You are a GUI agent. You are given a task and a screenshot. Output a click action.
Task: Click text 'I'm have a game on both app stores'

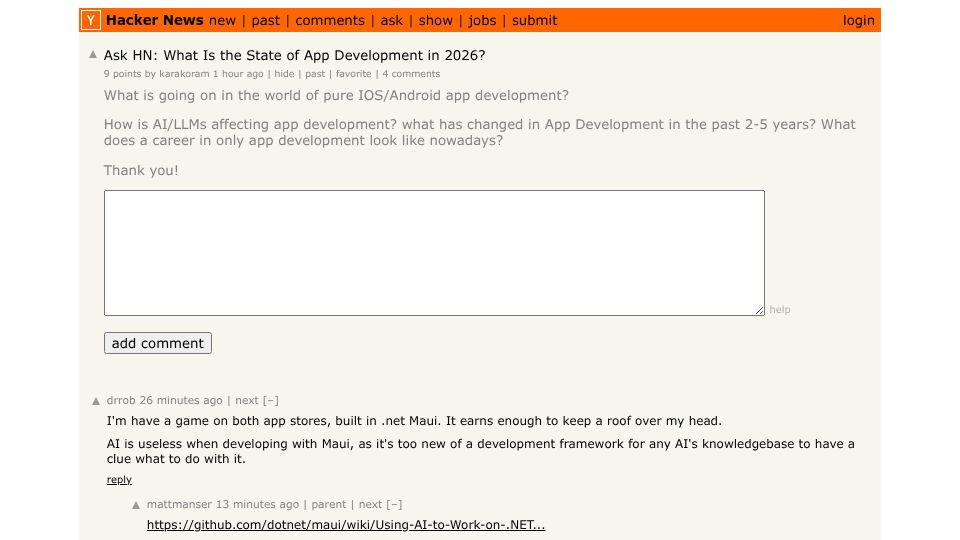219,421
